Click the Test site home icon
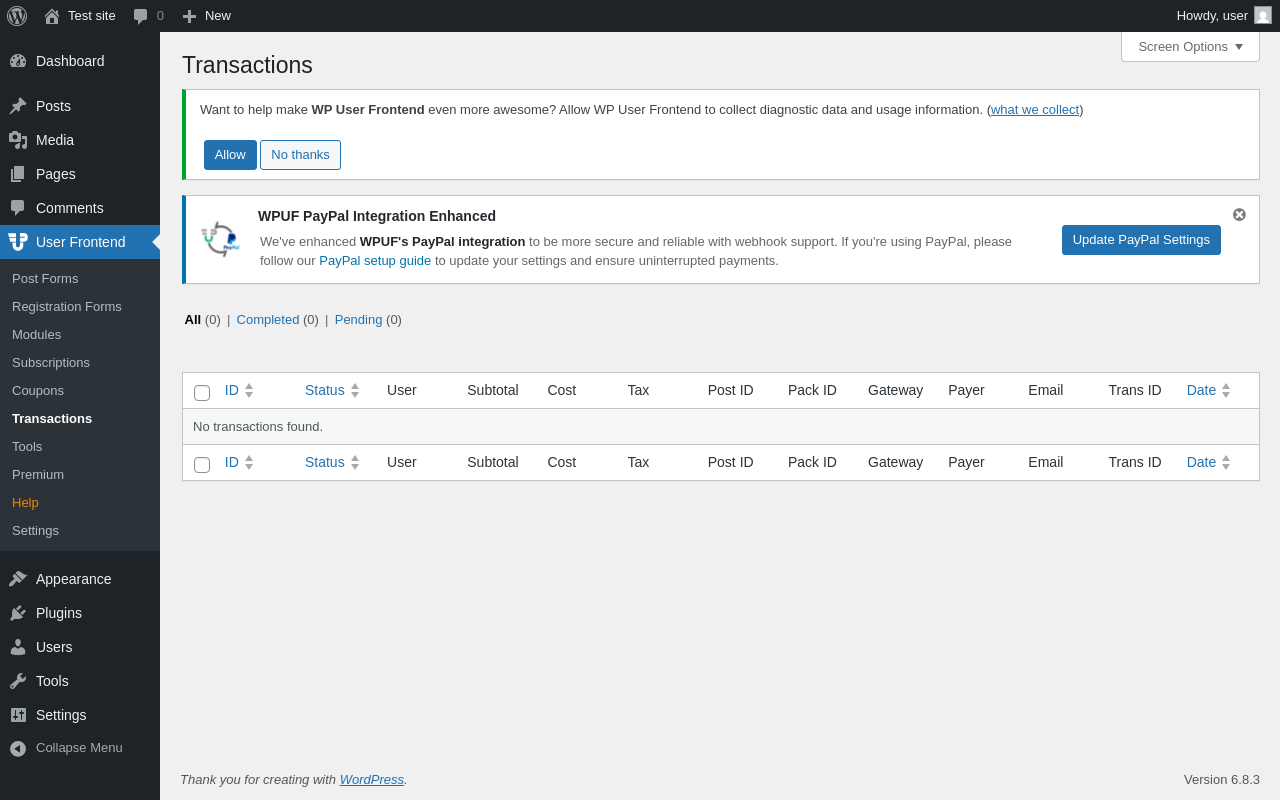This screenshot has width=1280, height=800. (52, 16)
